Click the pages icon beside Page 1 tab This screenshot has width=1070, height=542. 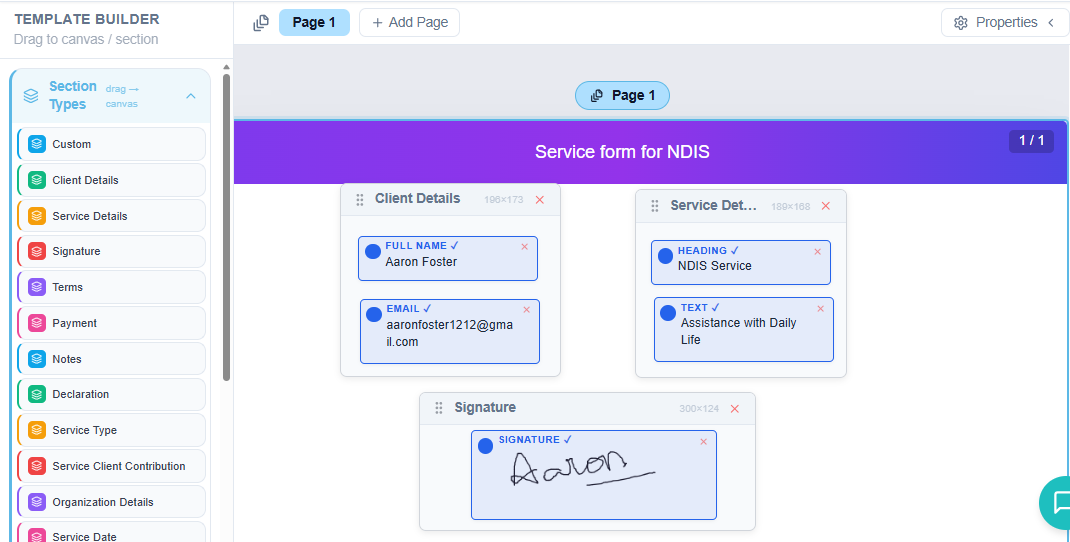point(261,23)
